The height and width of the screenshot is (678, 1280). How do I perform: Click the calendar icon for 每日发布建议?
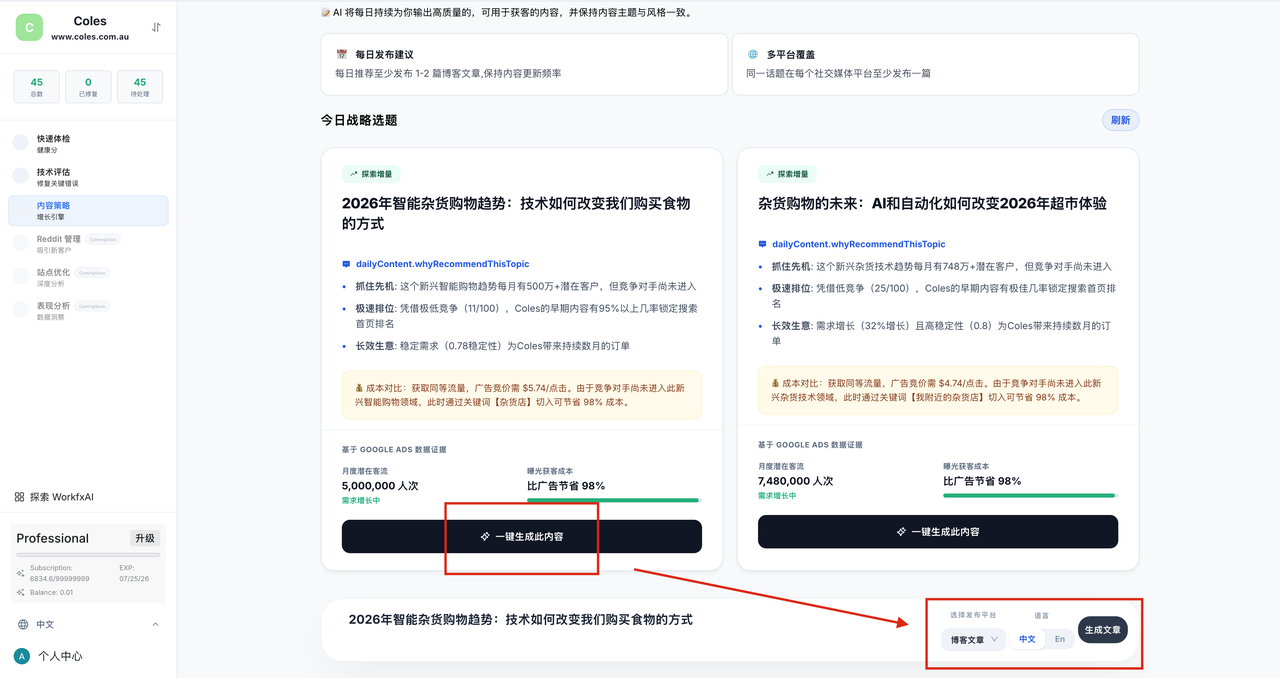tap(342, 55)
